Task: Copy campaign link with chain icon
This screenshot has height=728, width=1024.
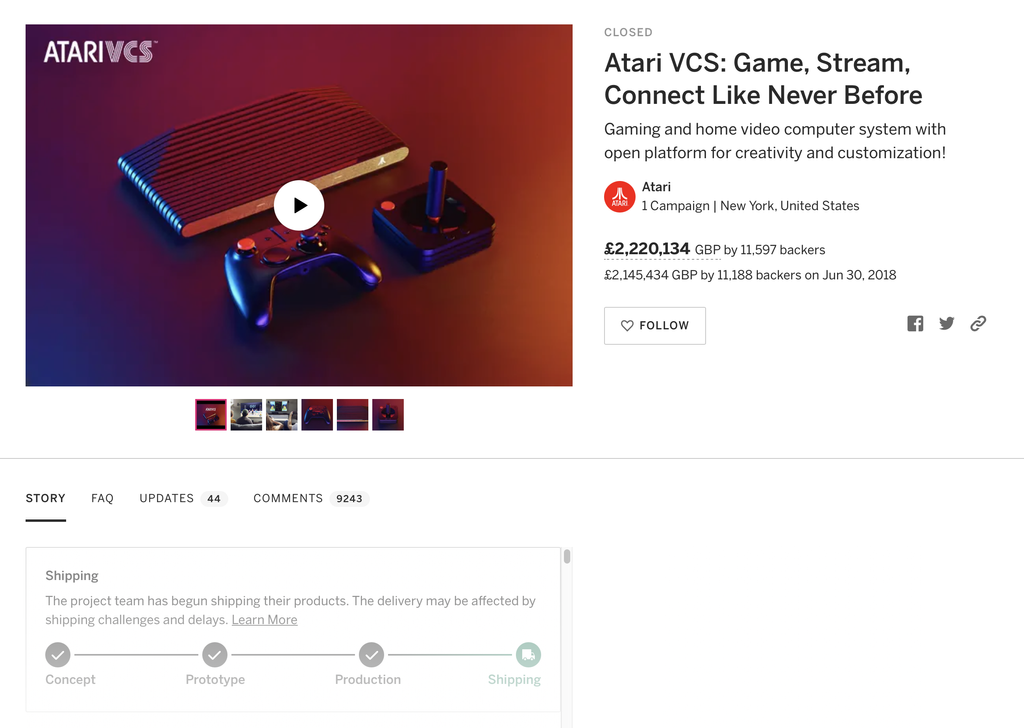Action: pyautogui.click(x=978, y=323)
